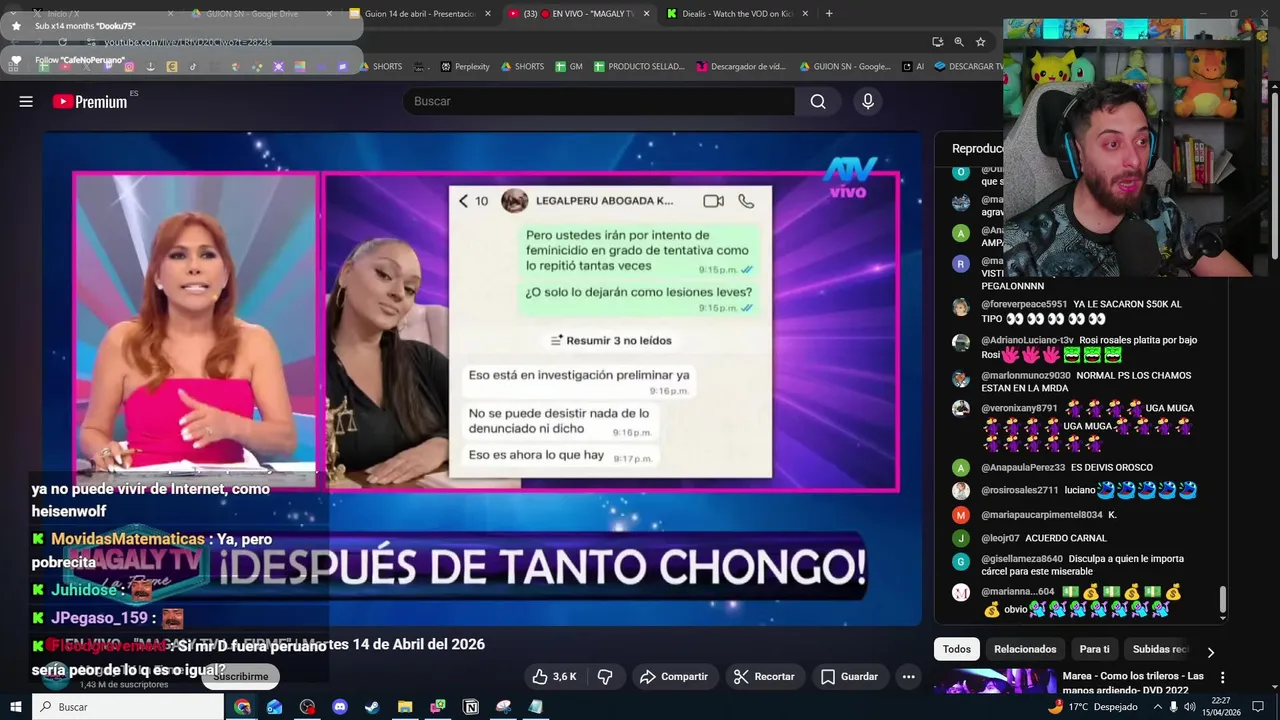Screen dimensions: 1280x720
Task: Switch to GUION SN - Google Drive tab
Action: click(x=260, y=14)
